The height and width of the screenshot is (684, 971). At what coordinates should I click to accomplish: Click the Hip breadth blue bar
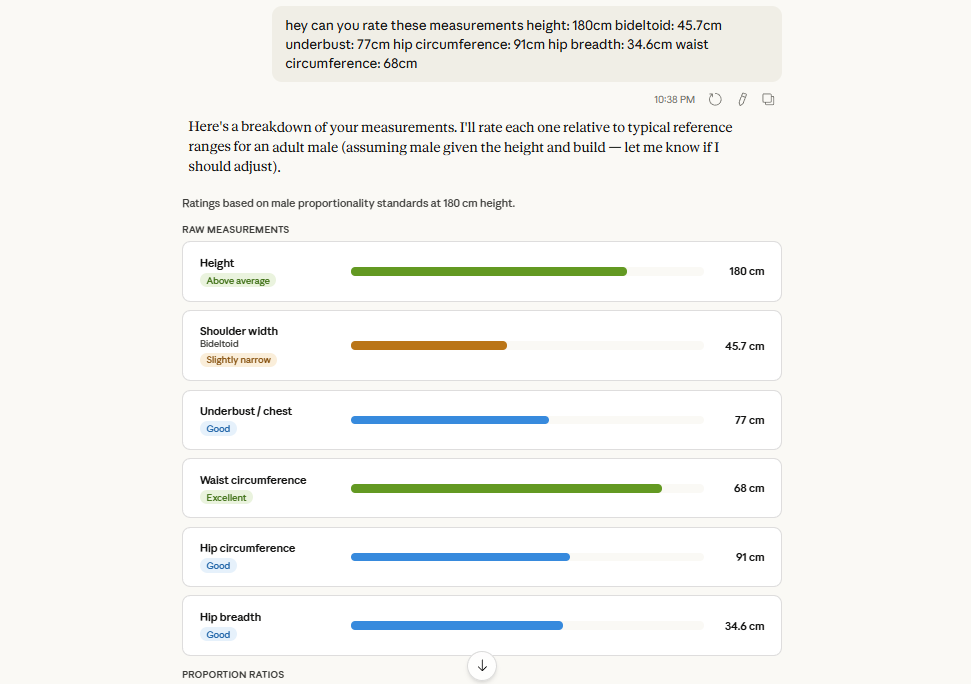coord(456,626)
